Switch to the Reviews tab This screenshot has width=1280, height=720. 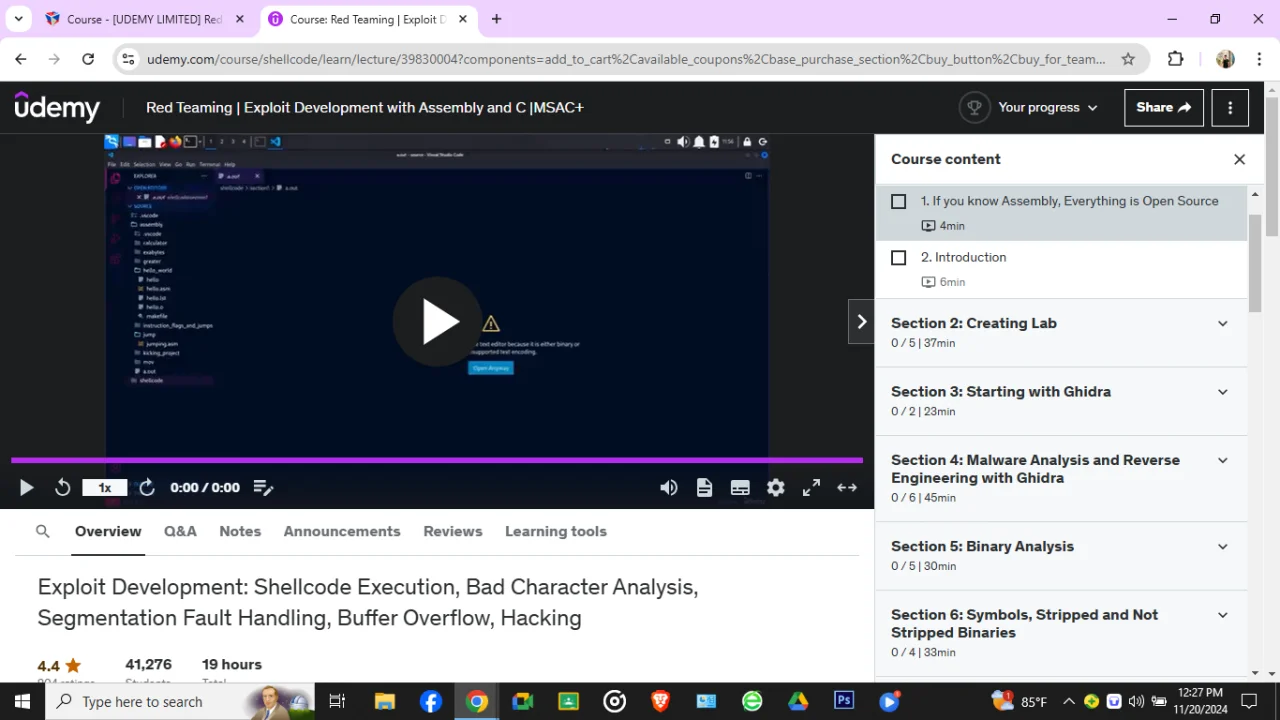pyautogui.click(x=453, y=531)
